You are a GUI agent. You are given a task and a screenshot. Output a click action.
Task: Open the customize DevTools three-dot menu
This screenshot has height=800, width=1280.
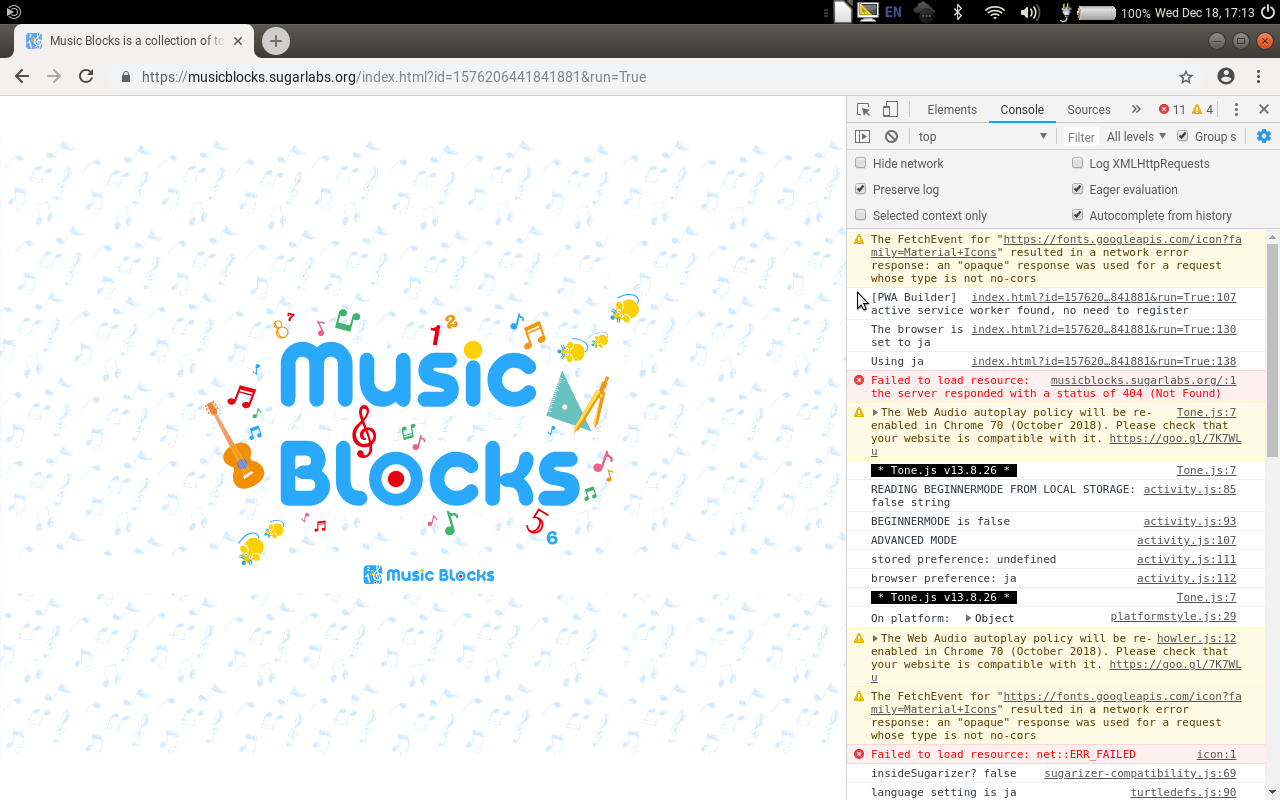(x=1236, y=109)
